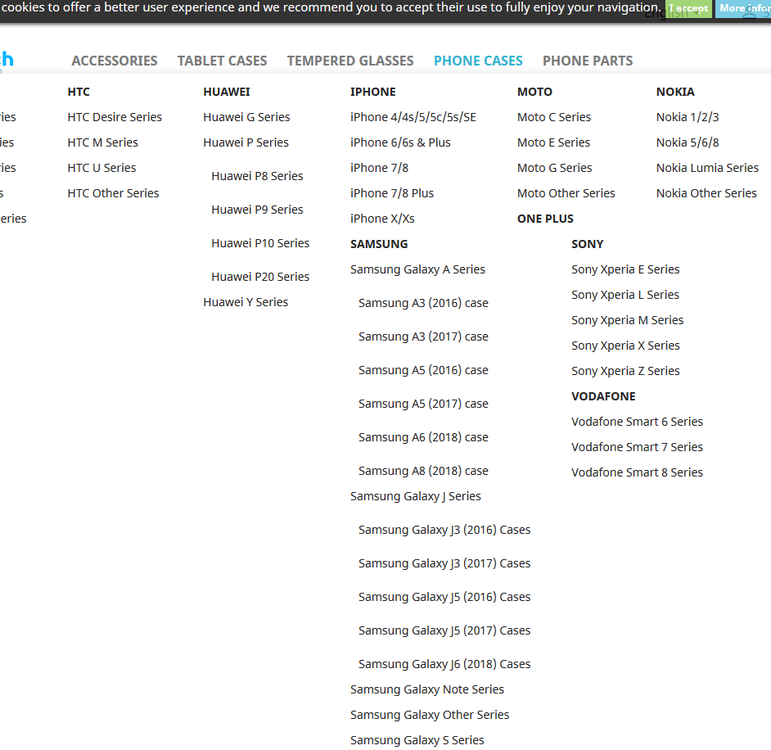Open Samsung Galaxy J Series

click(415, 496)
